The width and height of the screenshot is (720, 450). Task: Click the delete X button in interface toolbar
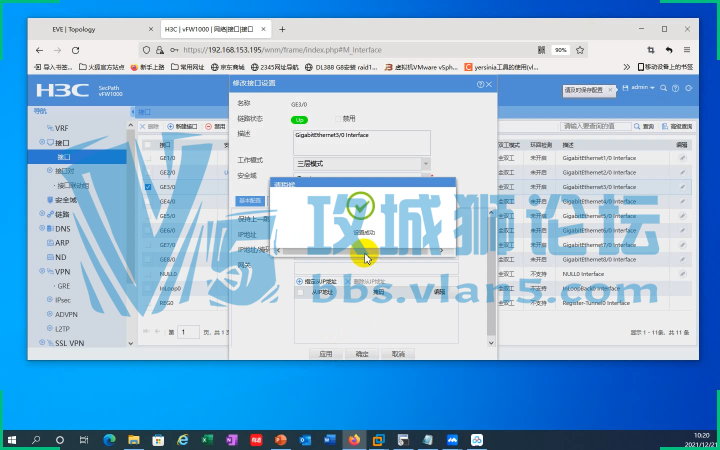tap(149, 126)
